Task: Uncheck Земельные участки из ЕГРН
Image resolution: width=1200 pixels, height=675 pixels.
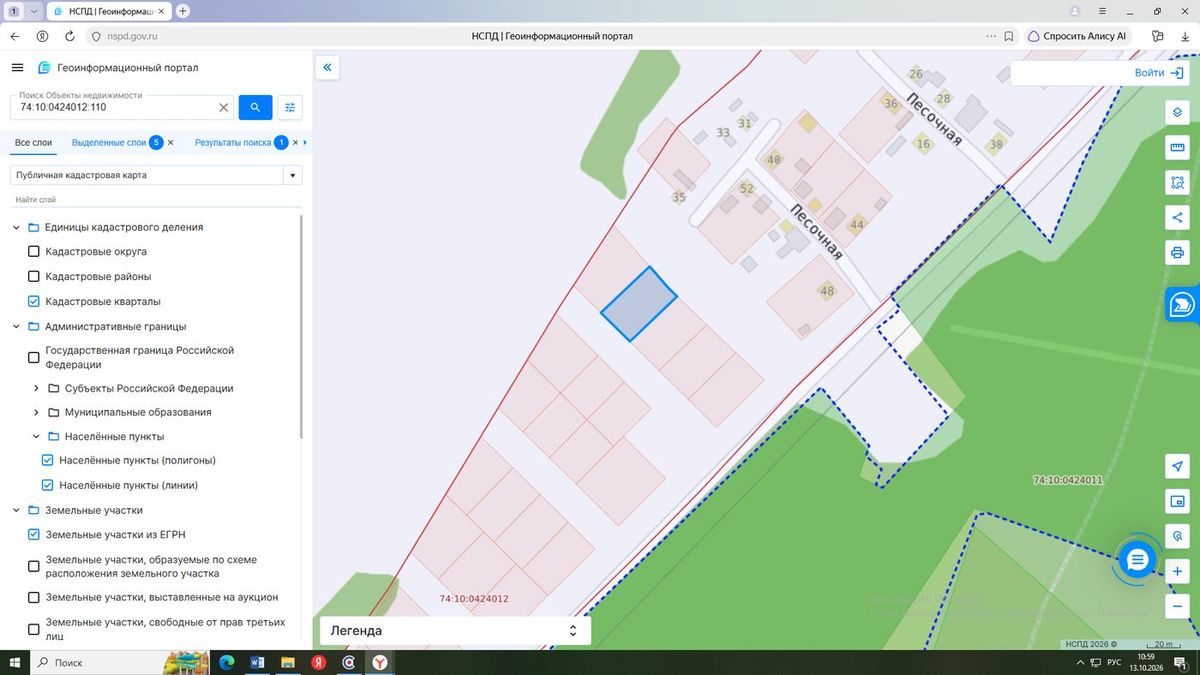Action: click(x=34, y=535)
